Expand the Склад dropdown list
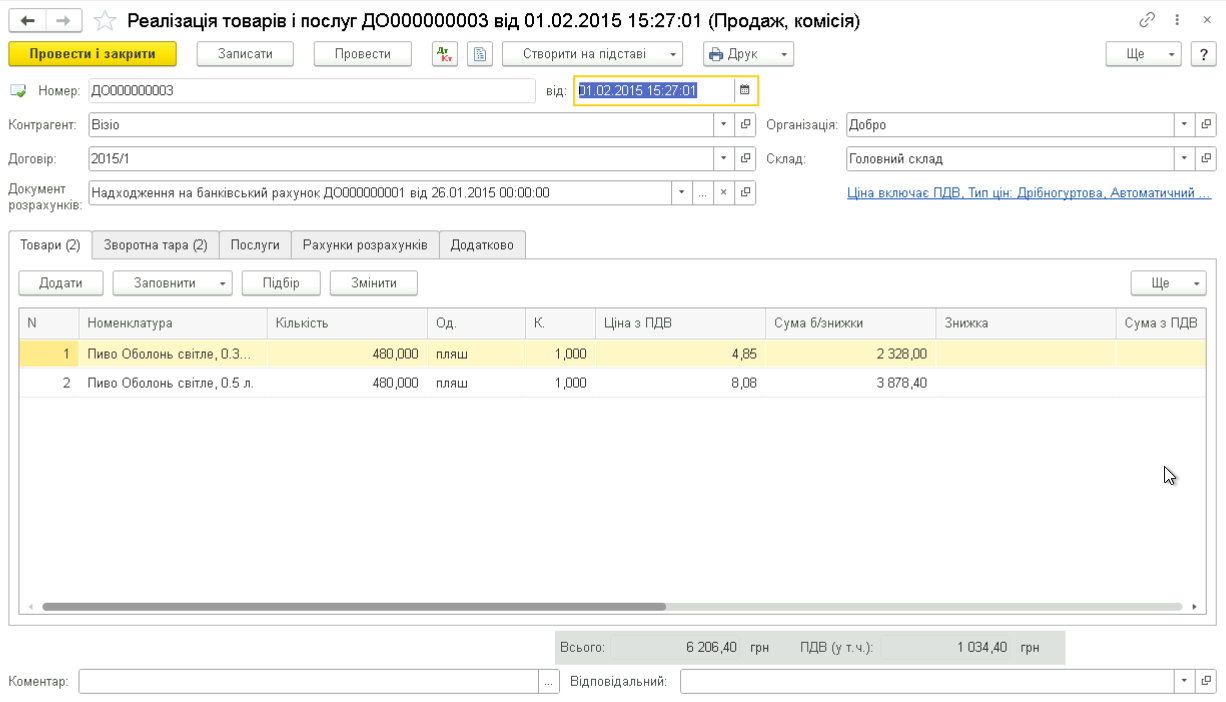This screenshot has height=702, width=1226. [1184, 159]
